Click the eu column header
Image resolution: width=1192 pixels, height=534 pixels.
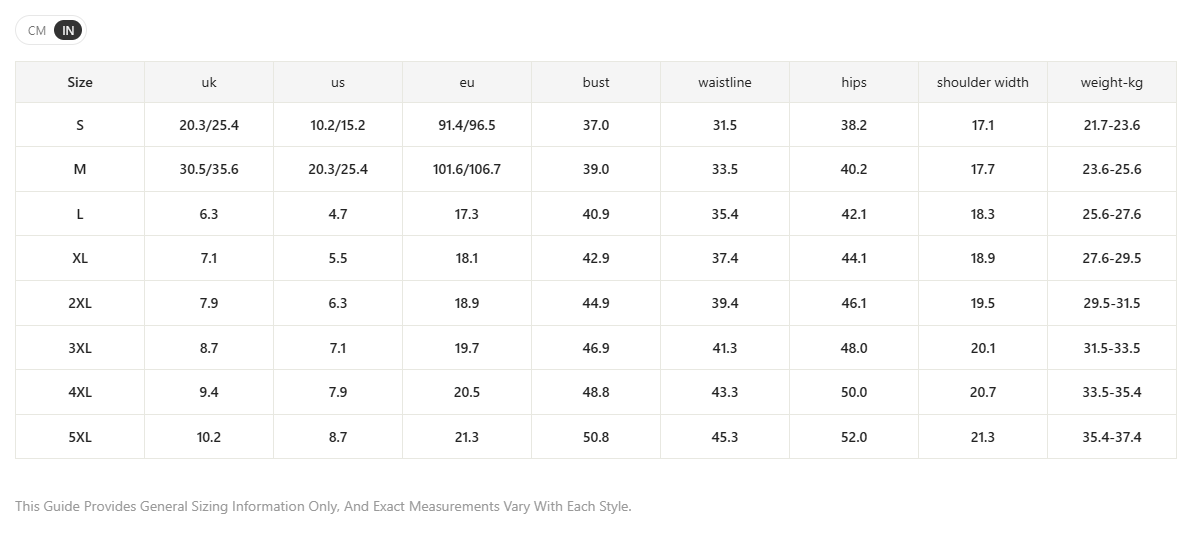click(467, 82)
